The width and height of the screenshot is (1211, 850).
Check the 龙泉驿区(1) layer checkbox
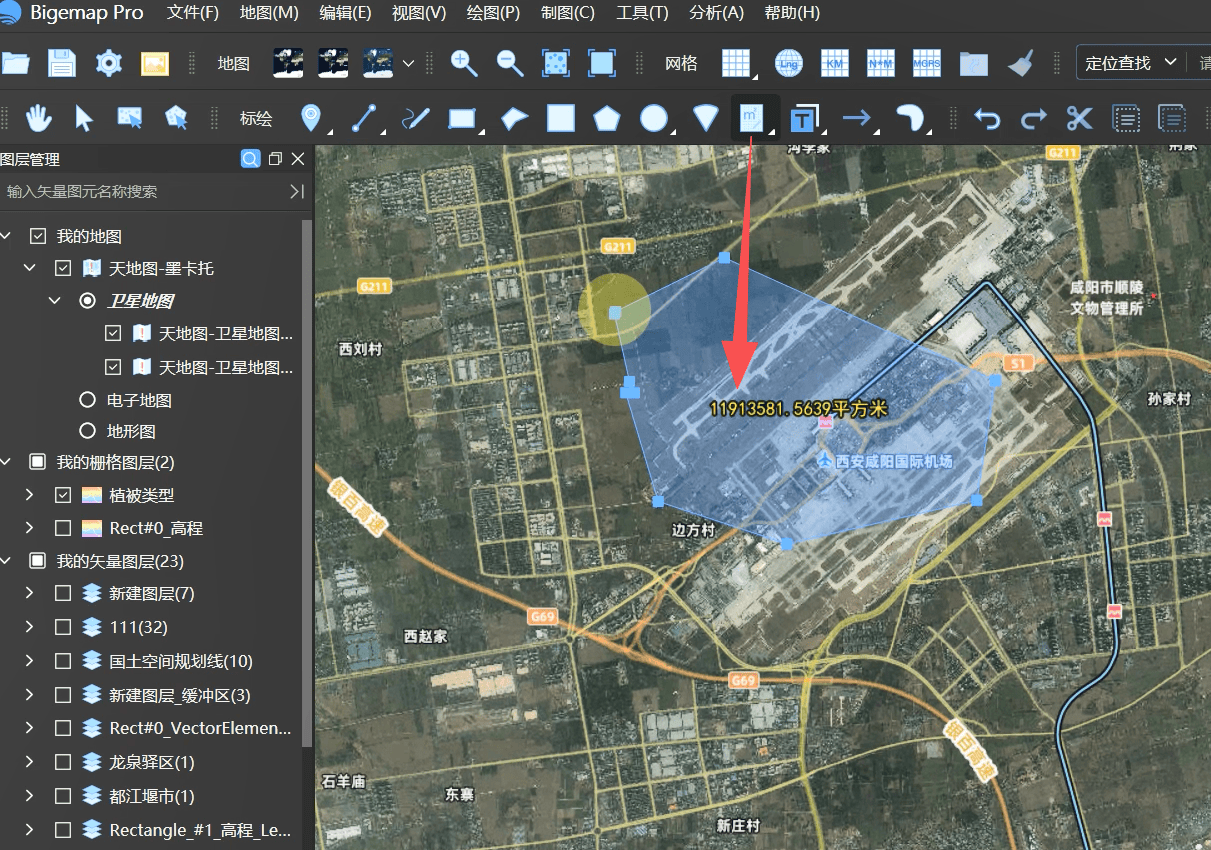point(63,762)
